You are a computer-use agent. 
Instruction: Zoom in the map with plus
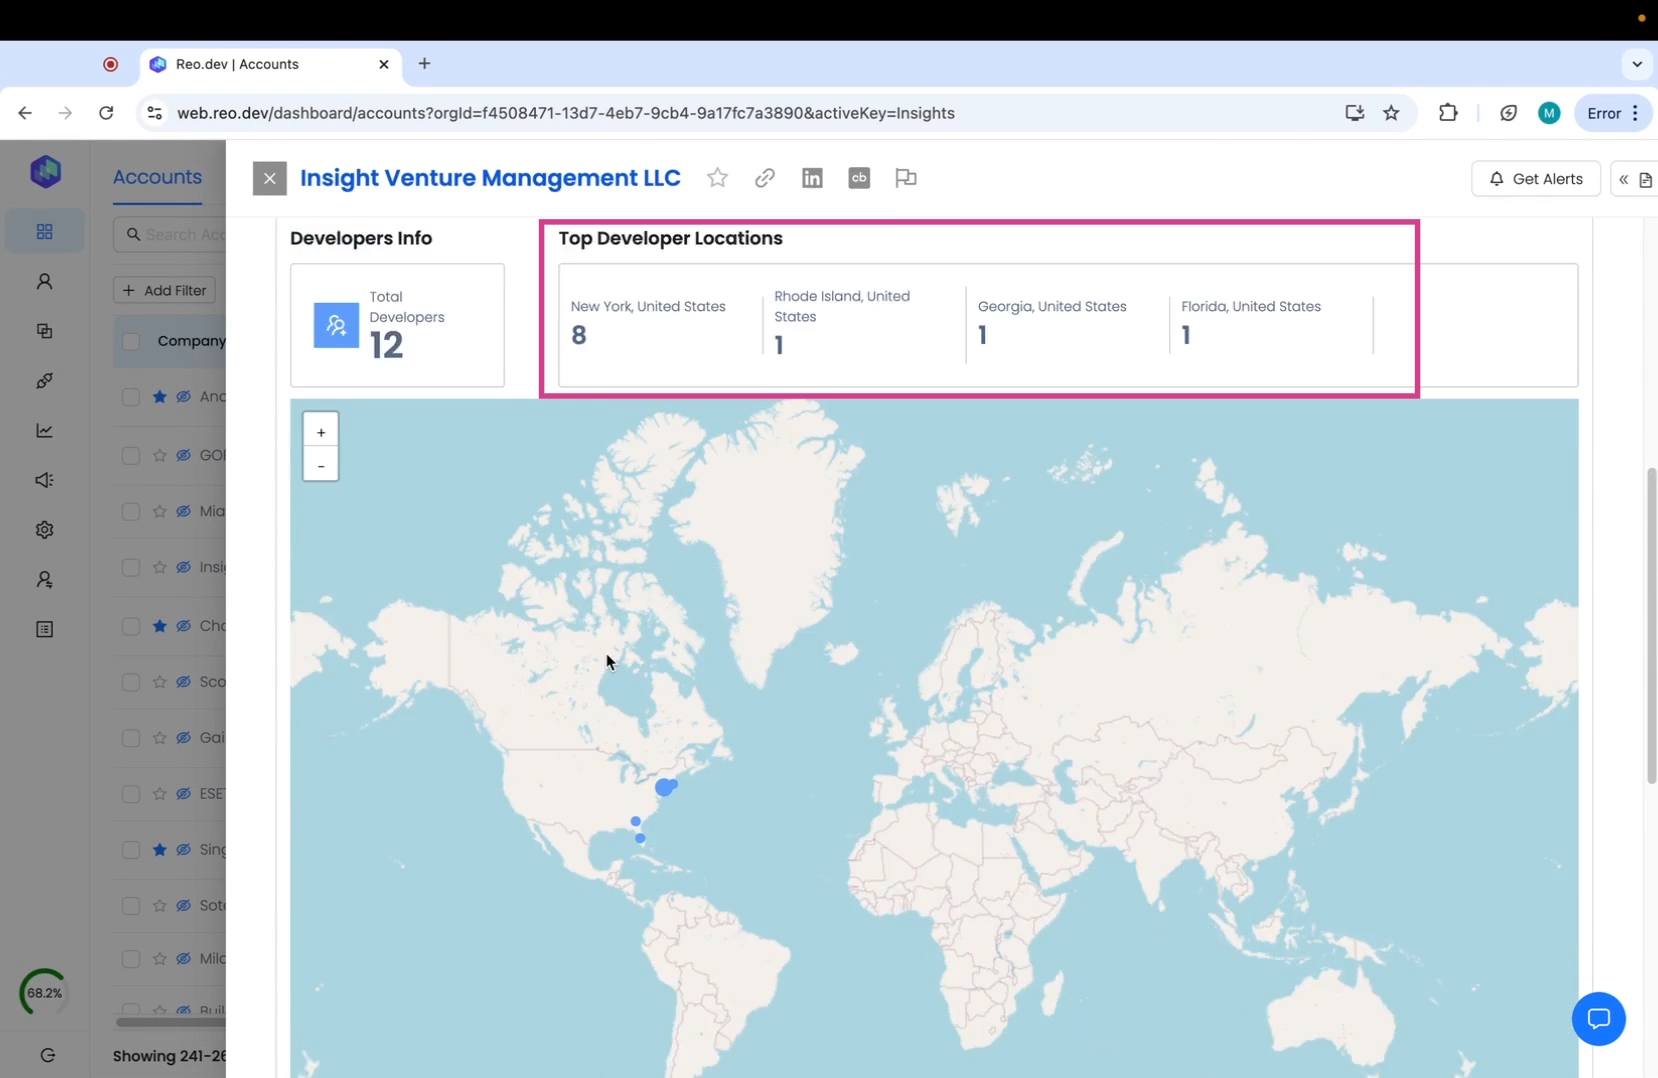[x=321, y=432]
